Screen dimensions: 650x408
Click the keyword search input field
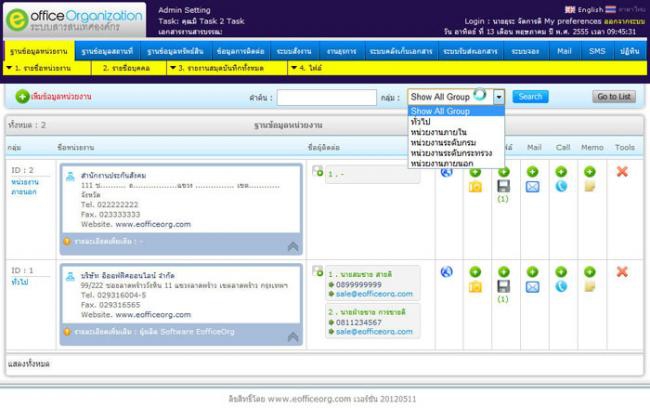pyautogui.click(x=327, y=97)
